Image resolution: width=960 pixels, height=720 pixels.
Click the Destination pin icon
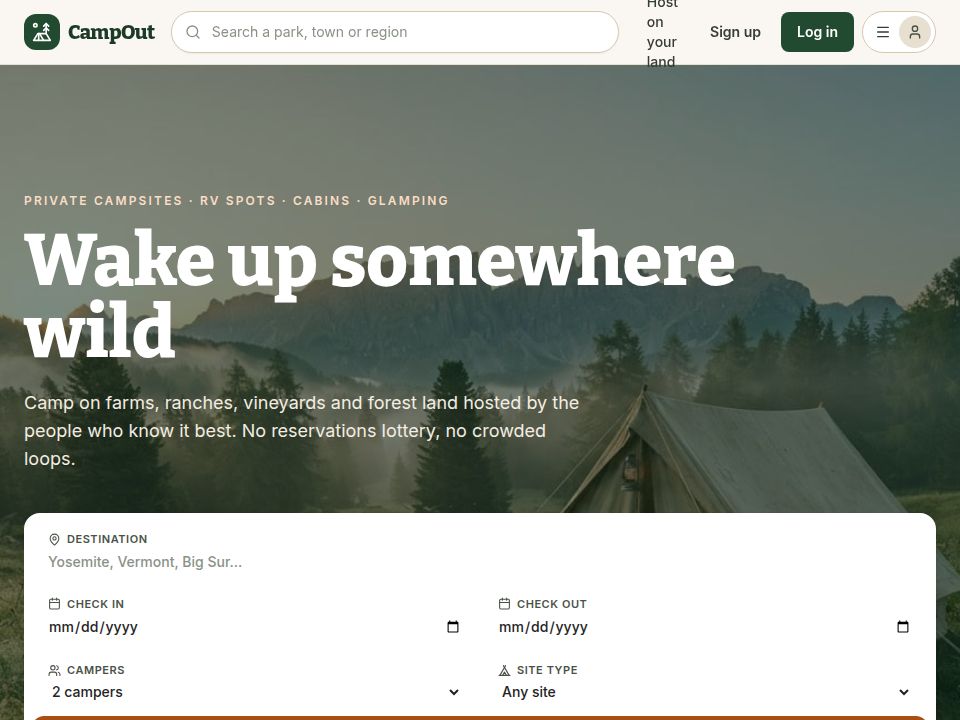(x=54, y=539)
